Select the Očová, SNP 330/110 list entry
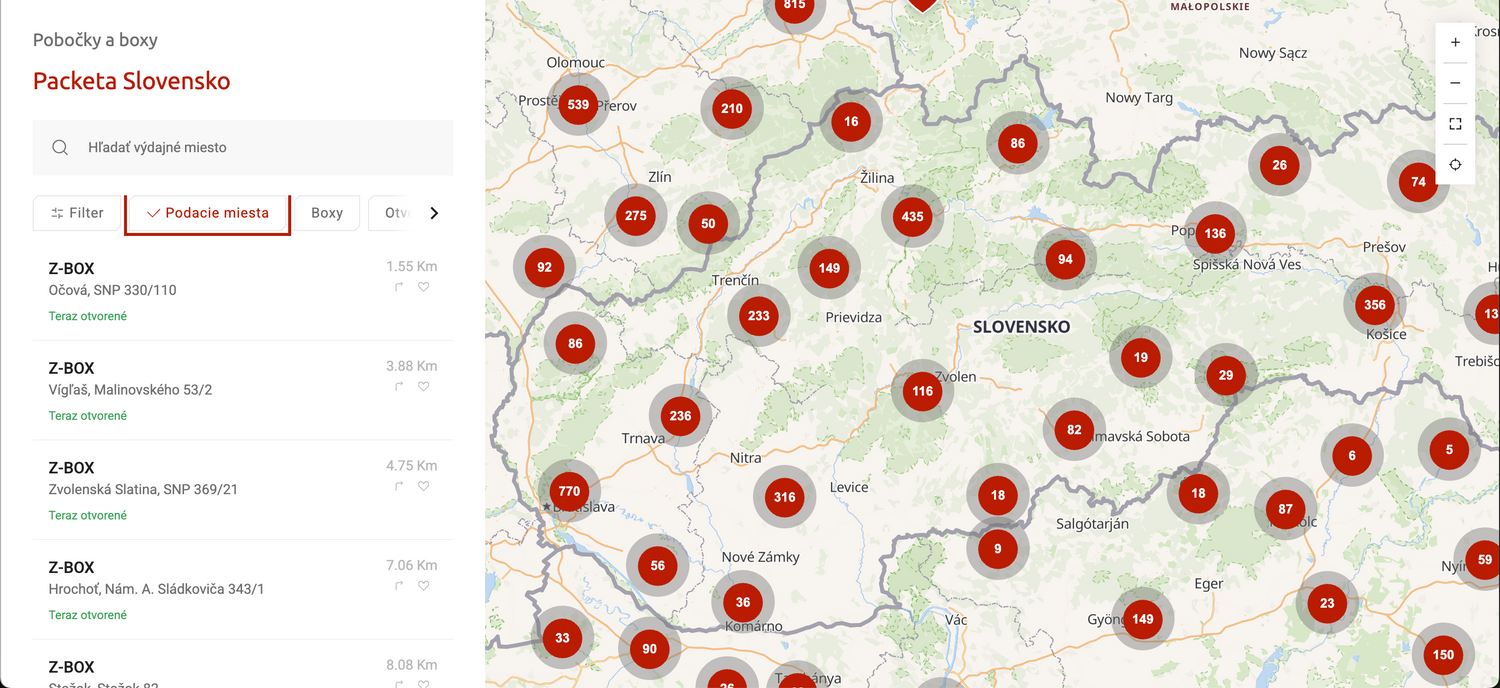Viewport: 1500px width, 688px height. pos(243,291)
